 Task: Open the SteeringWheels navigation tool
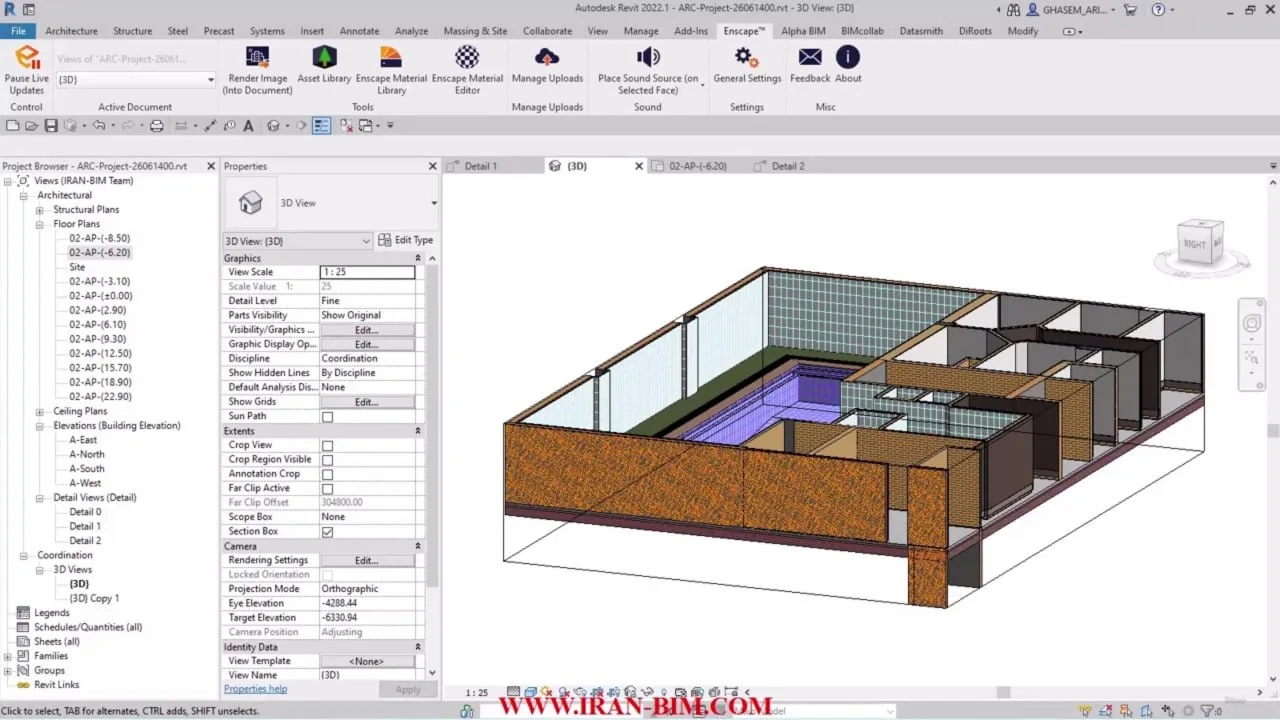click(x=1252, y=324)
